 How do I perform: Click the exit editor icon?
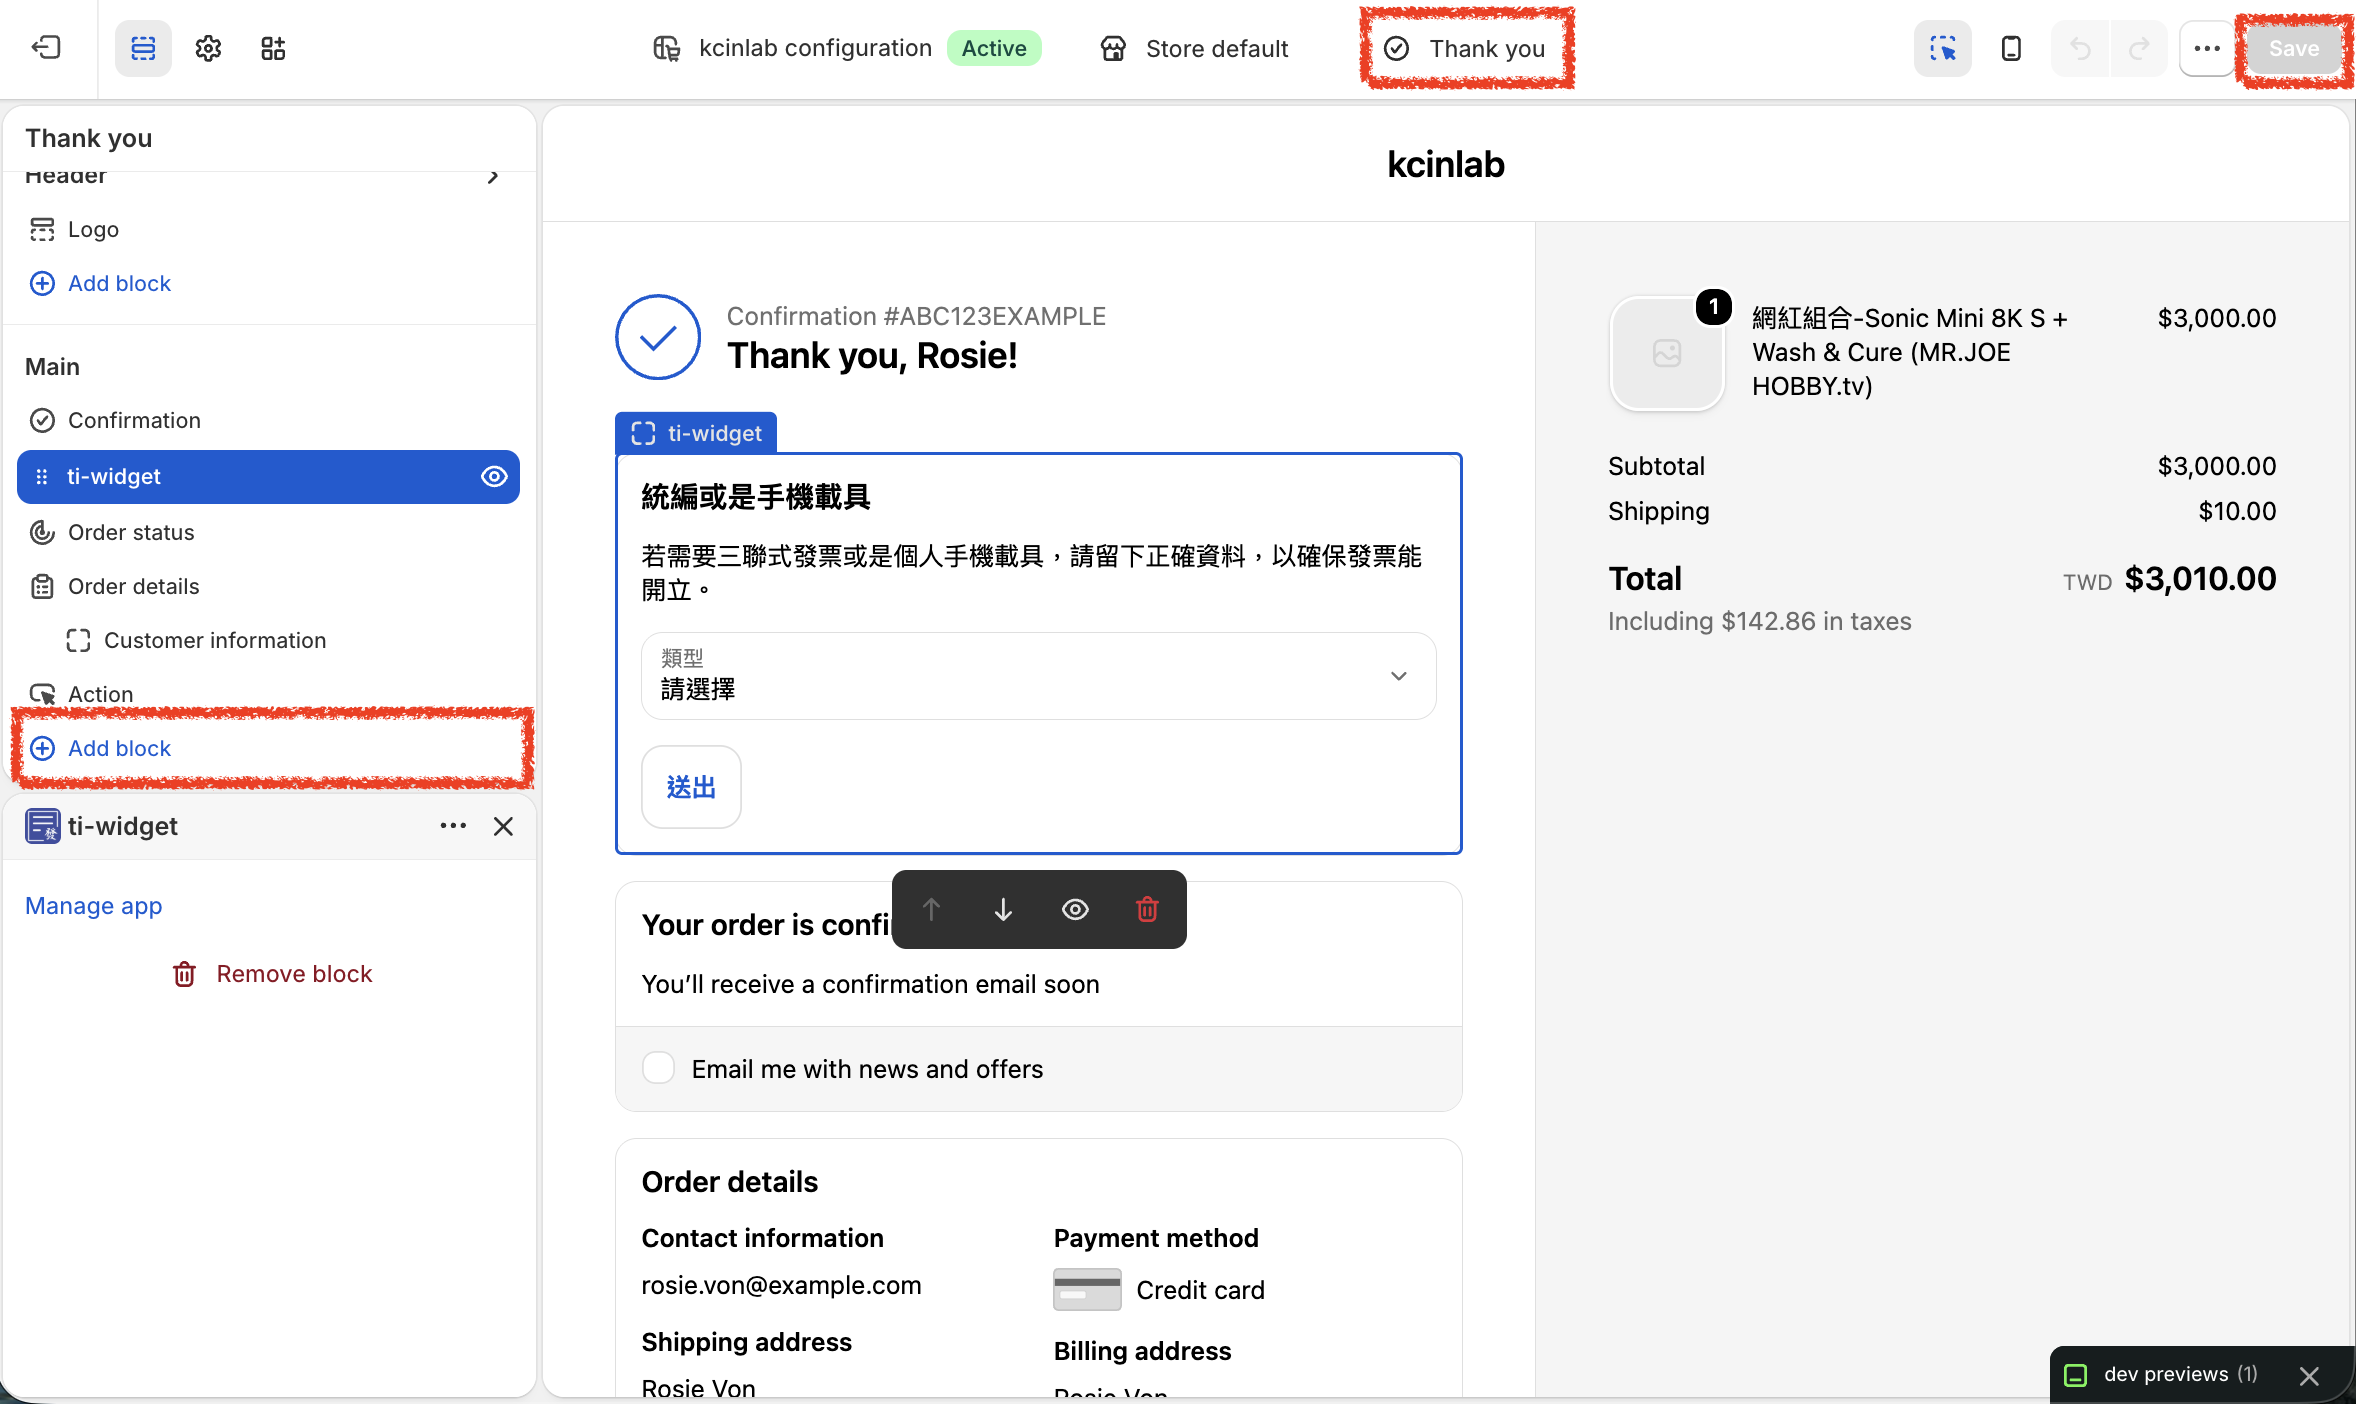47,48
